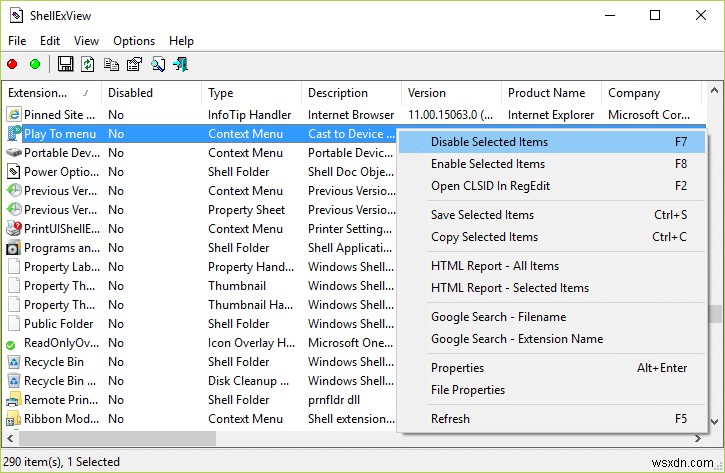The height and width of the screenshot is (473, 725).
Task: Click the Save floppy disk toolbar icon
Action: 65,64
